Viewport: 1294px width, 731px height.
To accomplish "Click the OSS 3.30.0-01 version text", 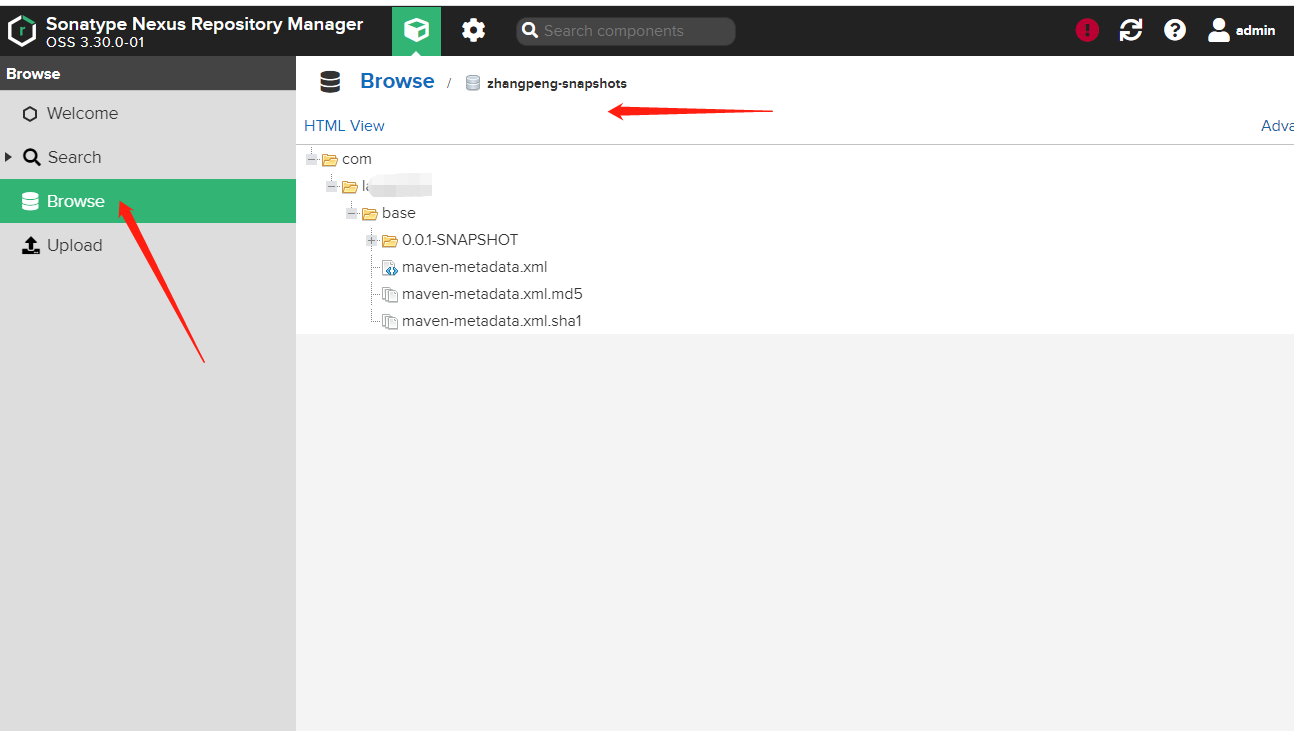I will coord(95,43).
